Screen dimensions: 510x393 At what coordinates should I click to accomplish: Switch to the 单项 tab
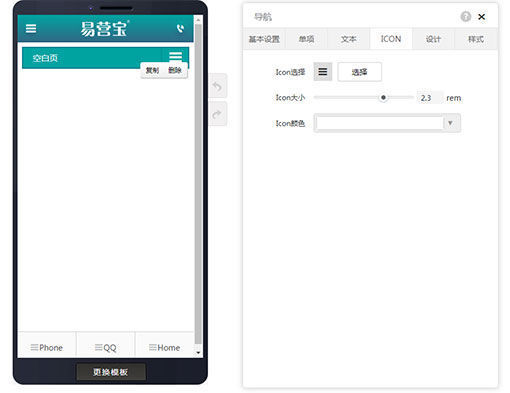306,39
